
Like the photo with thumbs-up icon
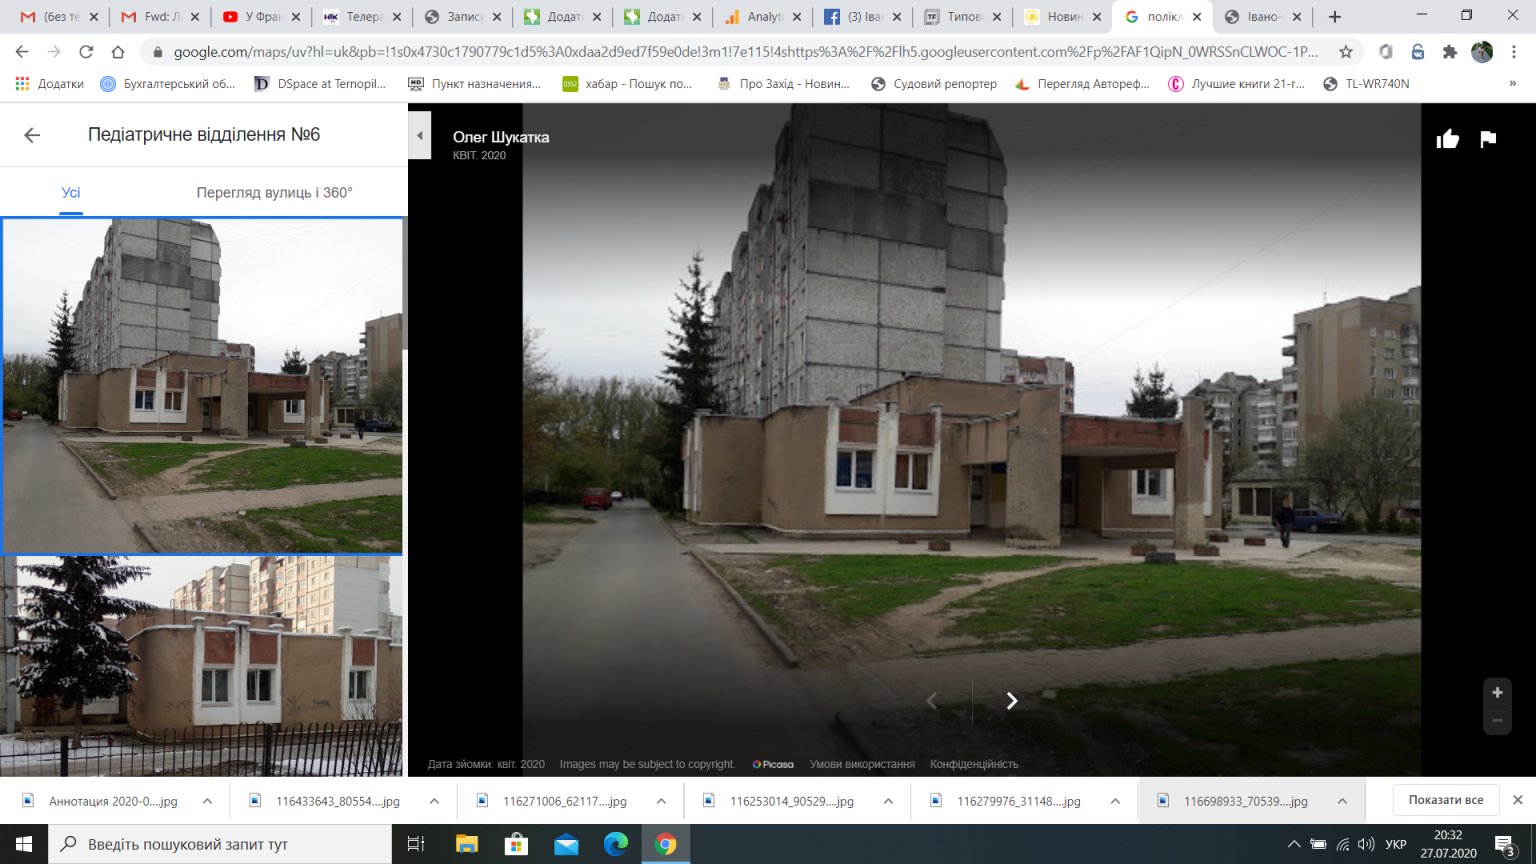point(1447,139)
